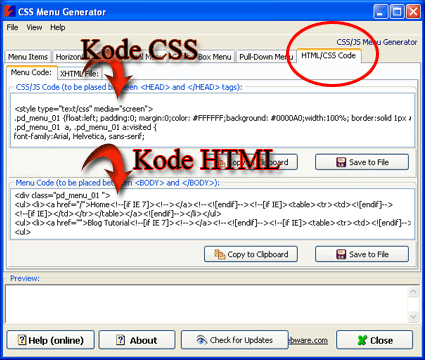
Task: Switch to the Menu Items tab
Action: point(28,57)
